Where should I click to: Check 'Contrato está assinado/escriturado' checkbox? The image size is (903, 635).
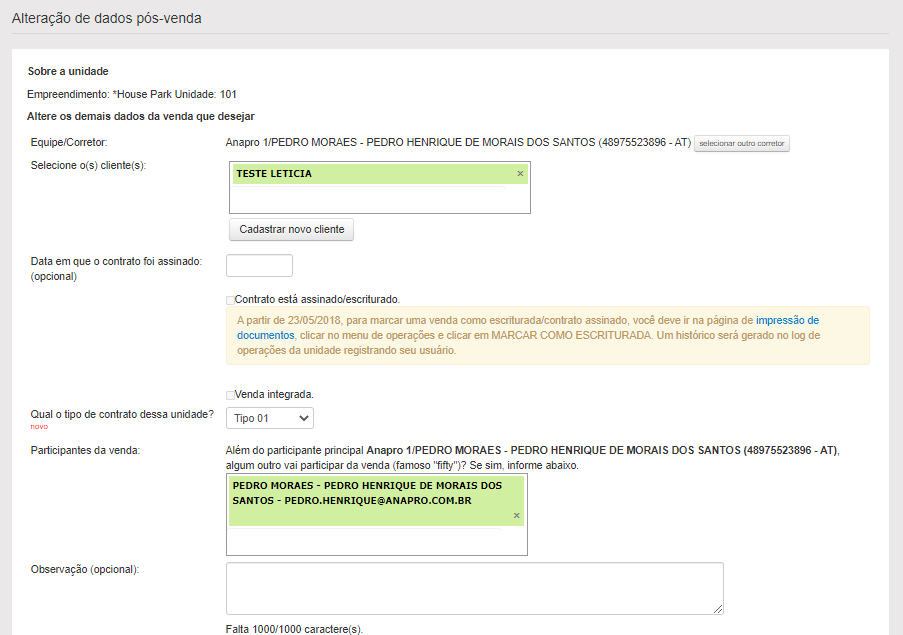point(231,299)
